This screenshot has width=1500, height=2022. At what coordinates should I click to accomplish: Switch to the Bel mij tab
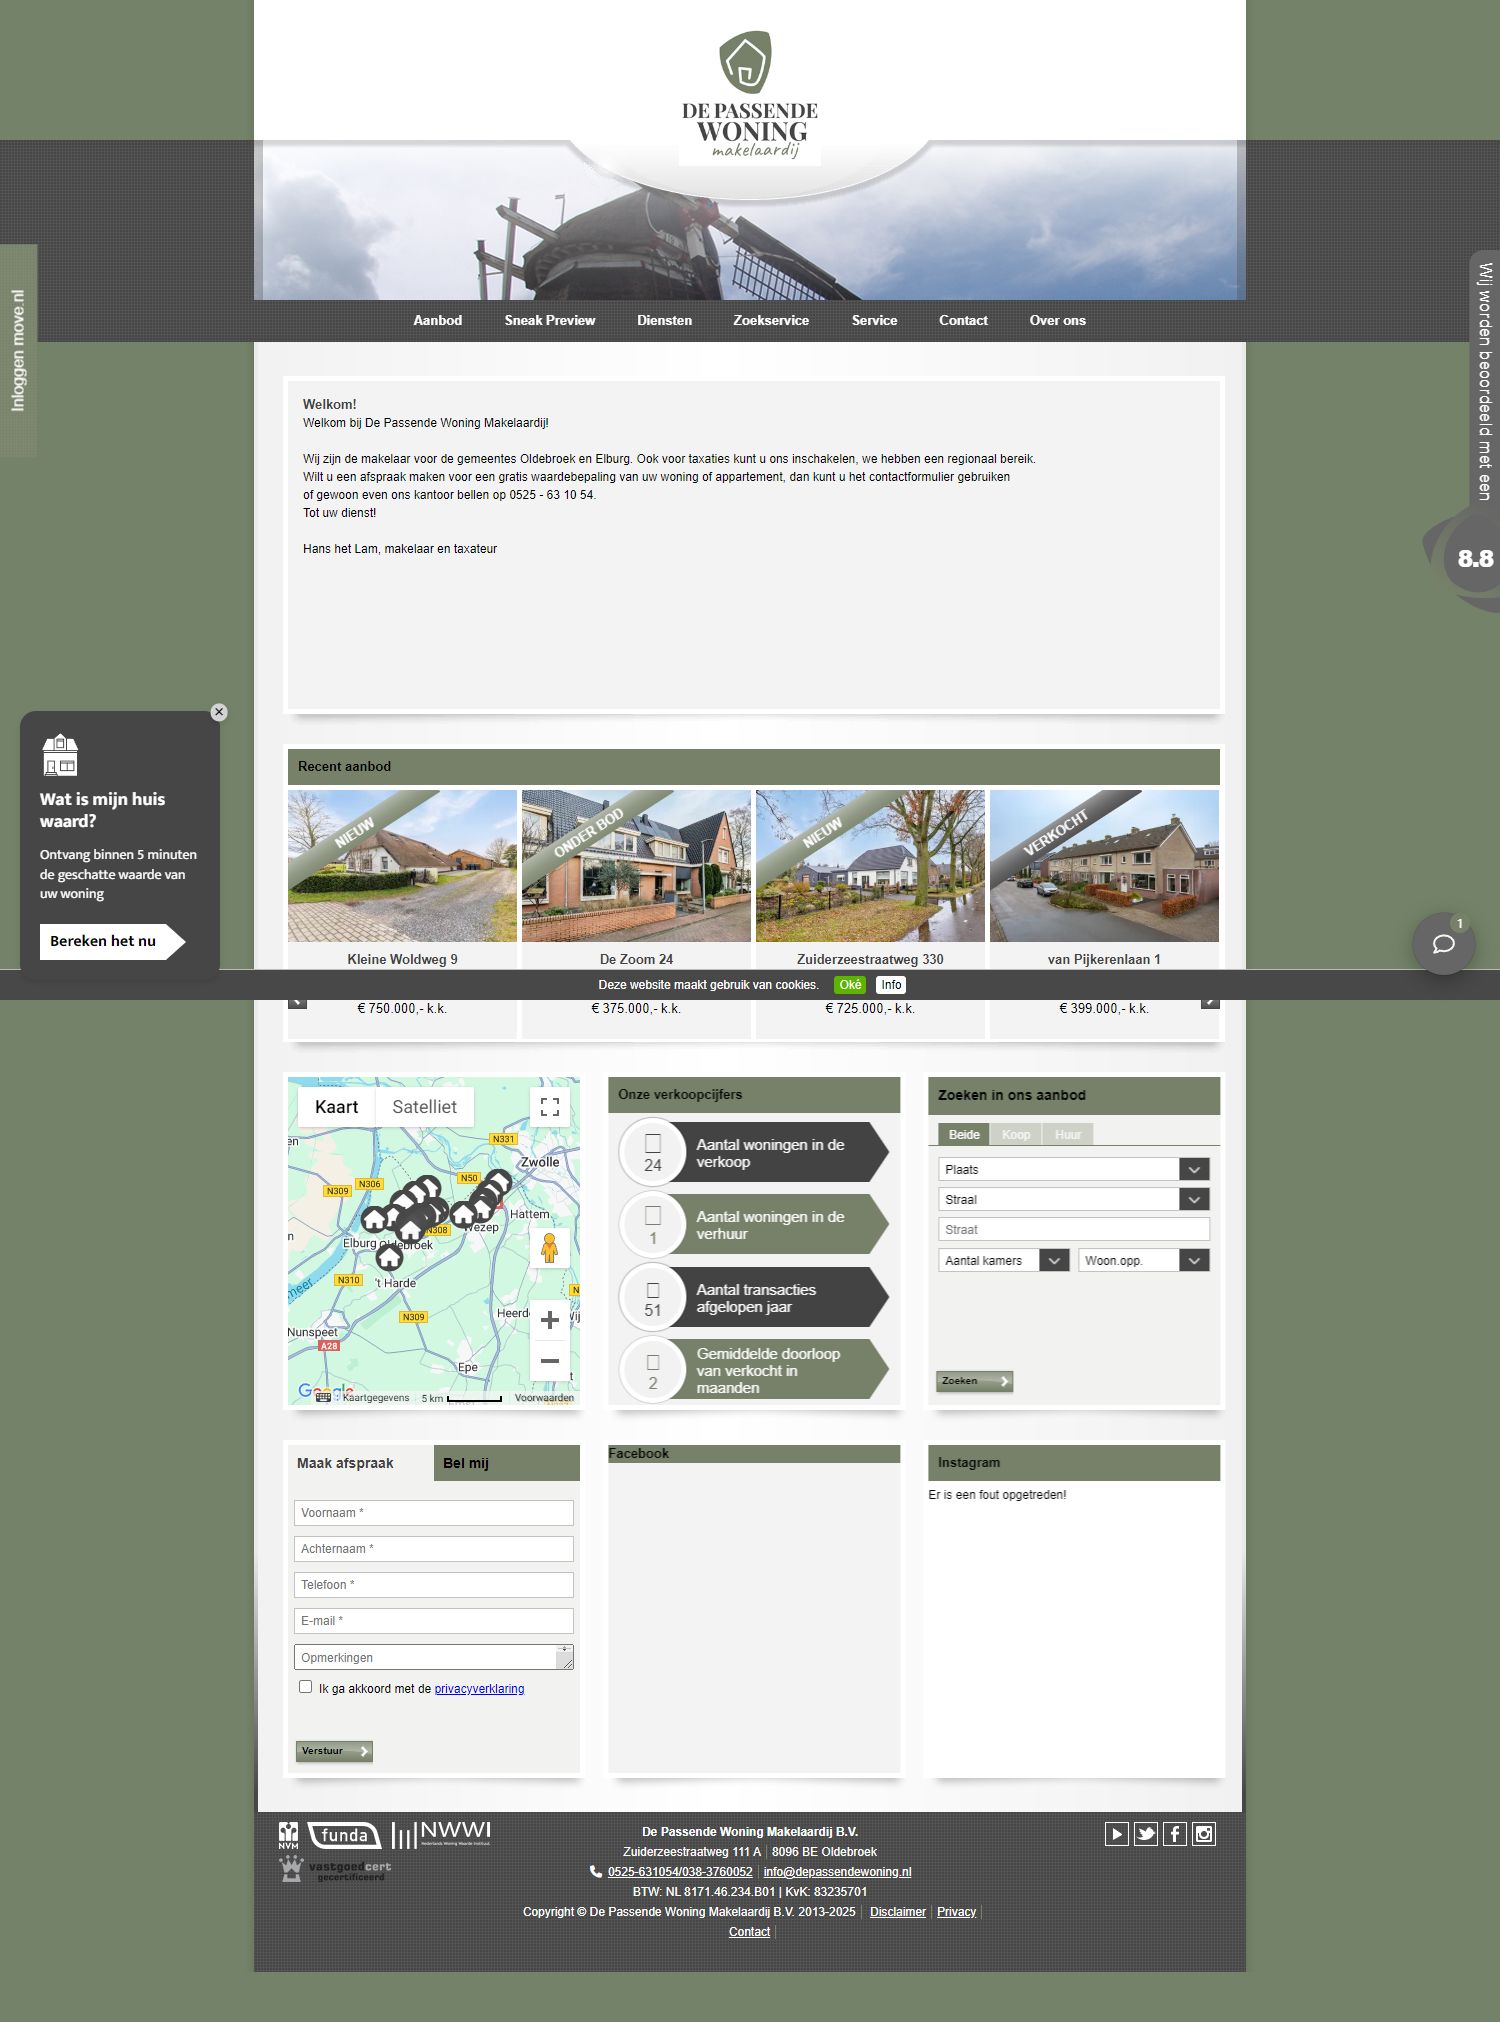coord(506,1463)
